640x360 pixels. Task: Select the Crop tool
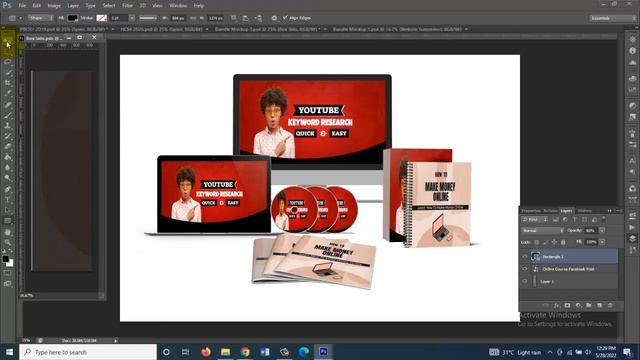8,83
